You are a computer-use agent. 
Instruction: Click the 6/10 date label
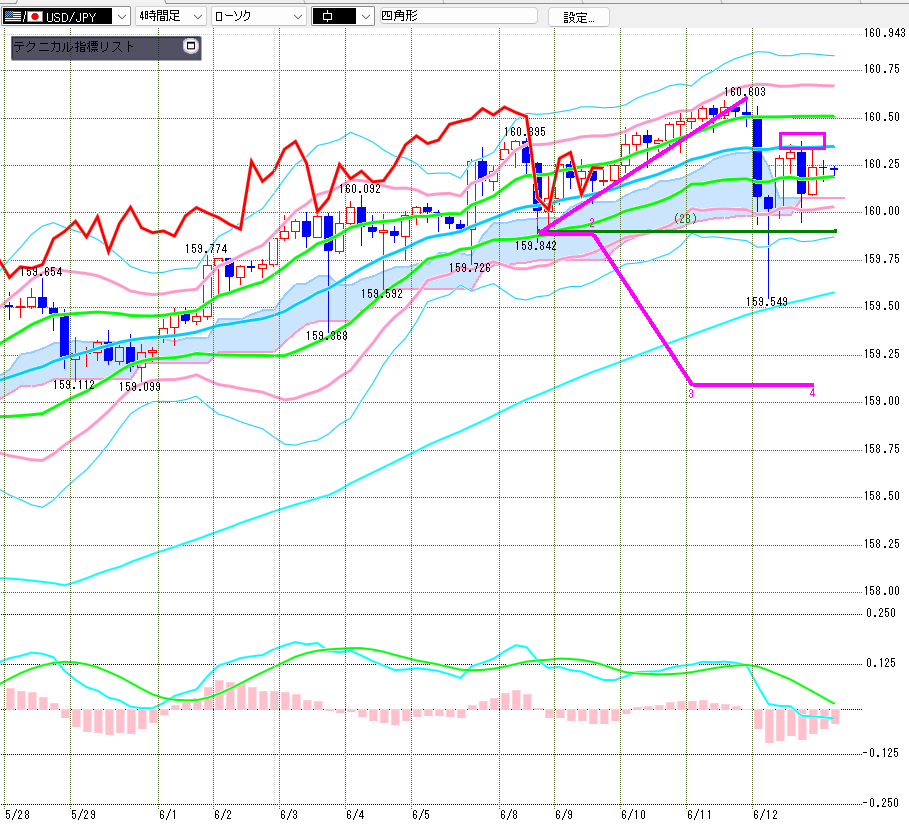click(x=633, y=815)
